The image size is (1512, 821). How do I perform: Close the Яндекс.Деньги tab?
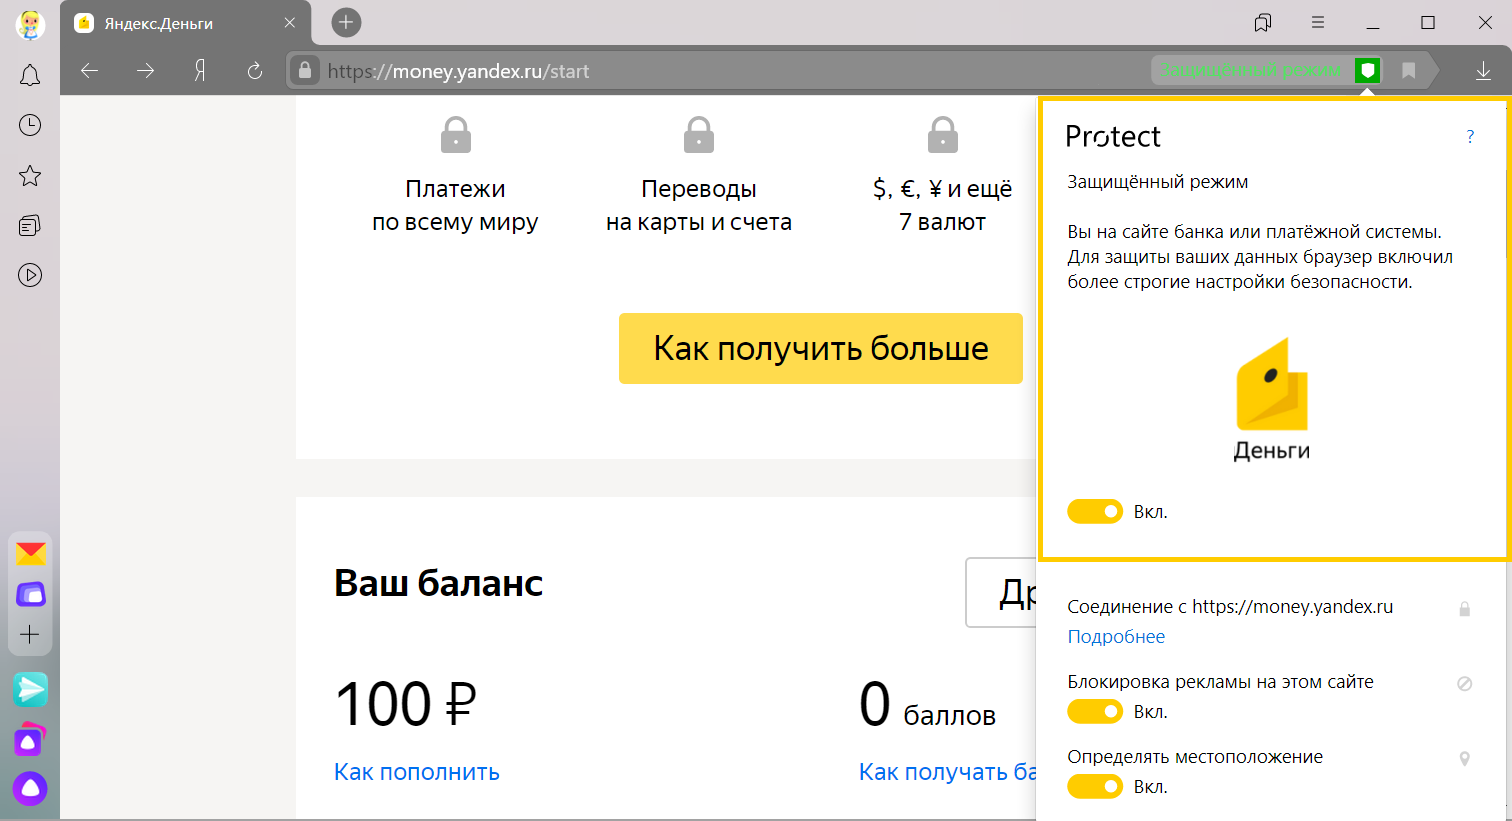[290, 23]
